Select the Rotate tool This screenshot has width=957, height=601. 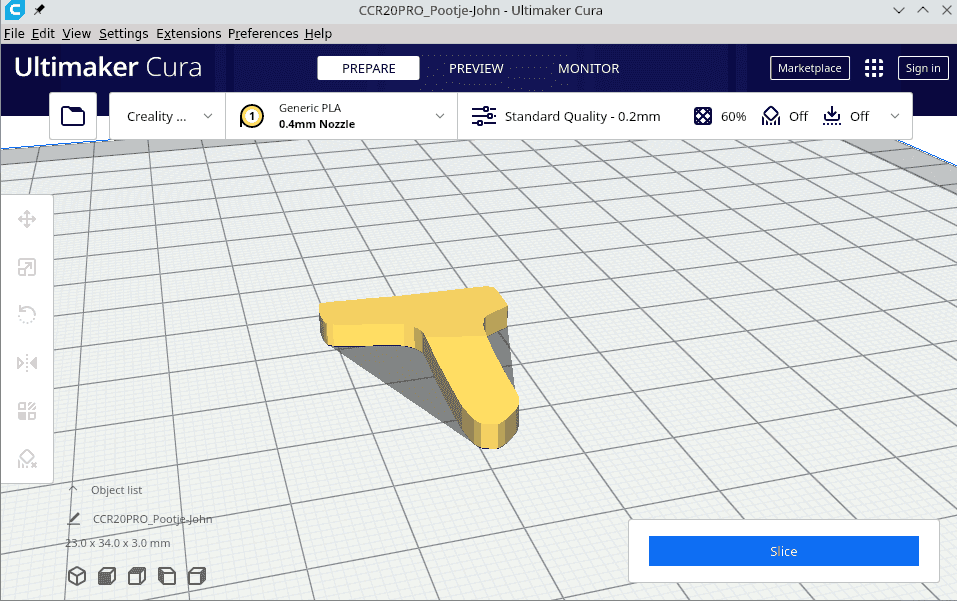pyautogui.click(x=27, y=315)
